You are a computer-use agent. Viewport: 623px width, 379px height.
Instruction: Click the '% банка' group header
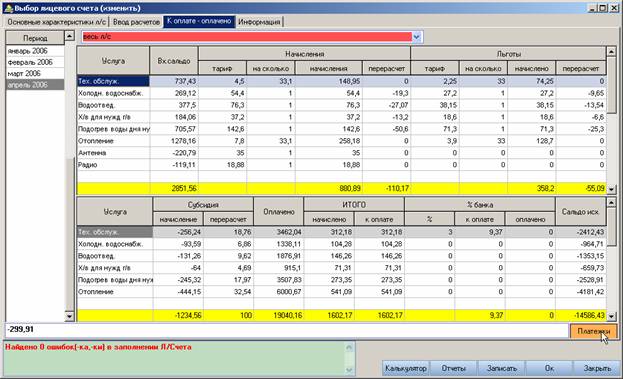point(480,205)
